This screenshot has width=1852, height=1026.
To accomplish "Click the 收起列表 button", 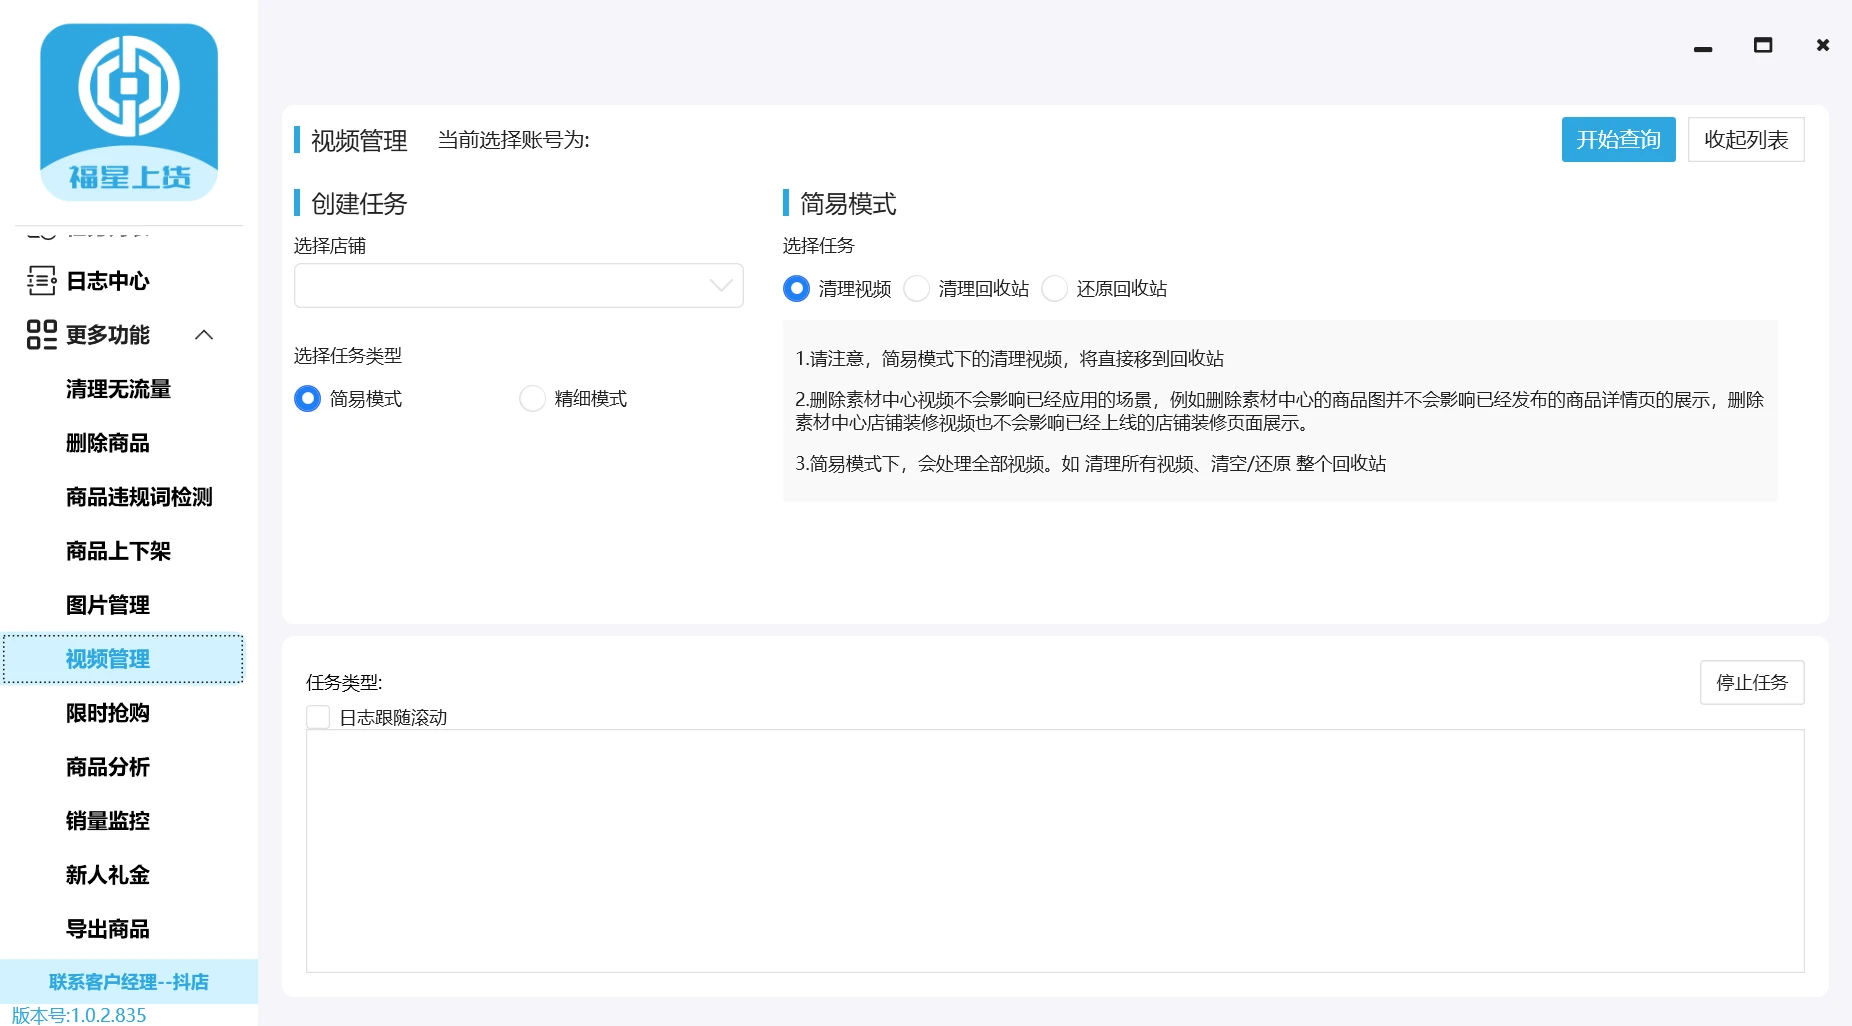I will click(1746, 140).
